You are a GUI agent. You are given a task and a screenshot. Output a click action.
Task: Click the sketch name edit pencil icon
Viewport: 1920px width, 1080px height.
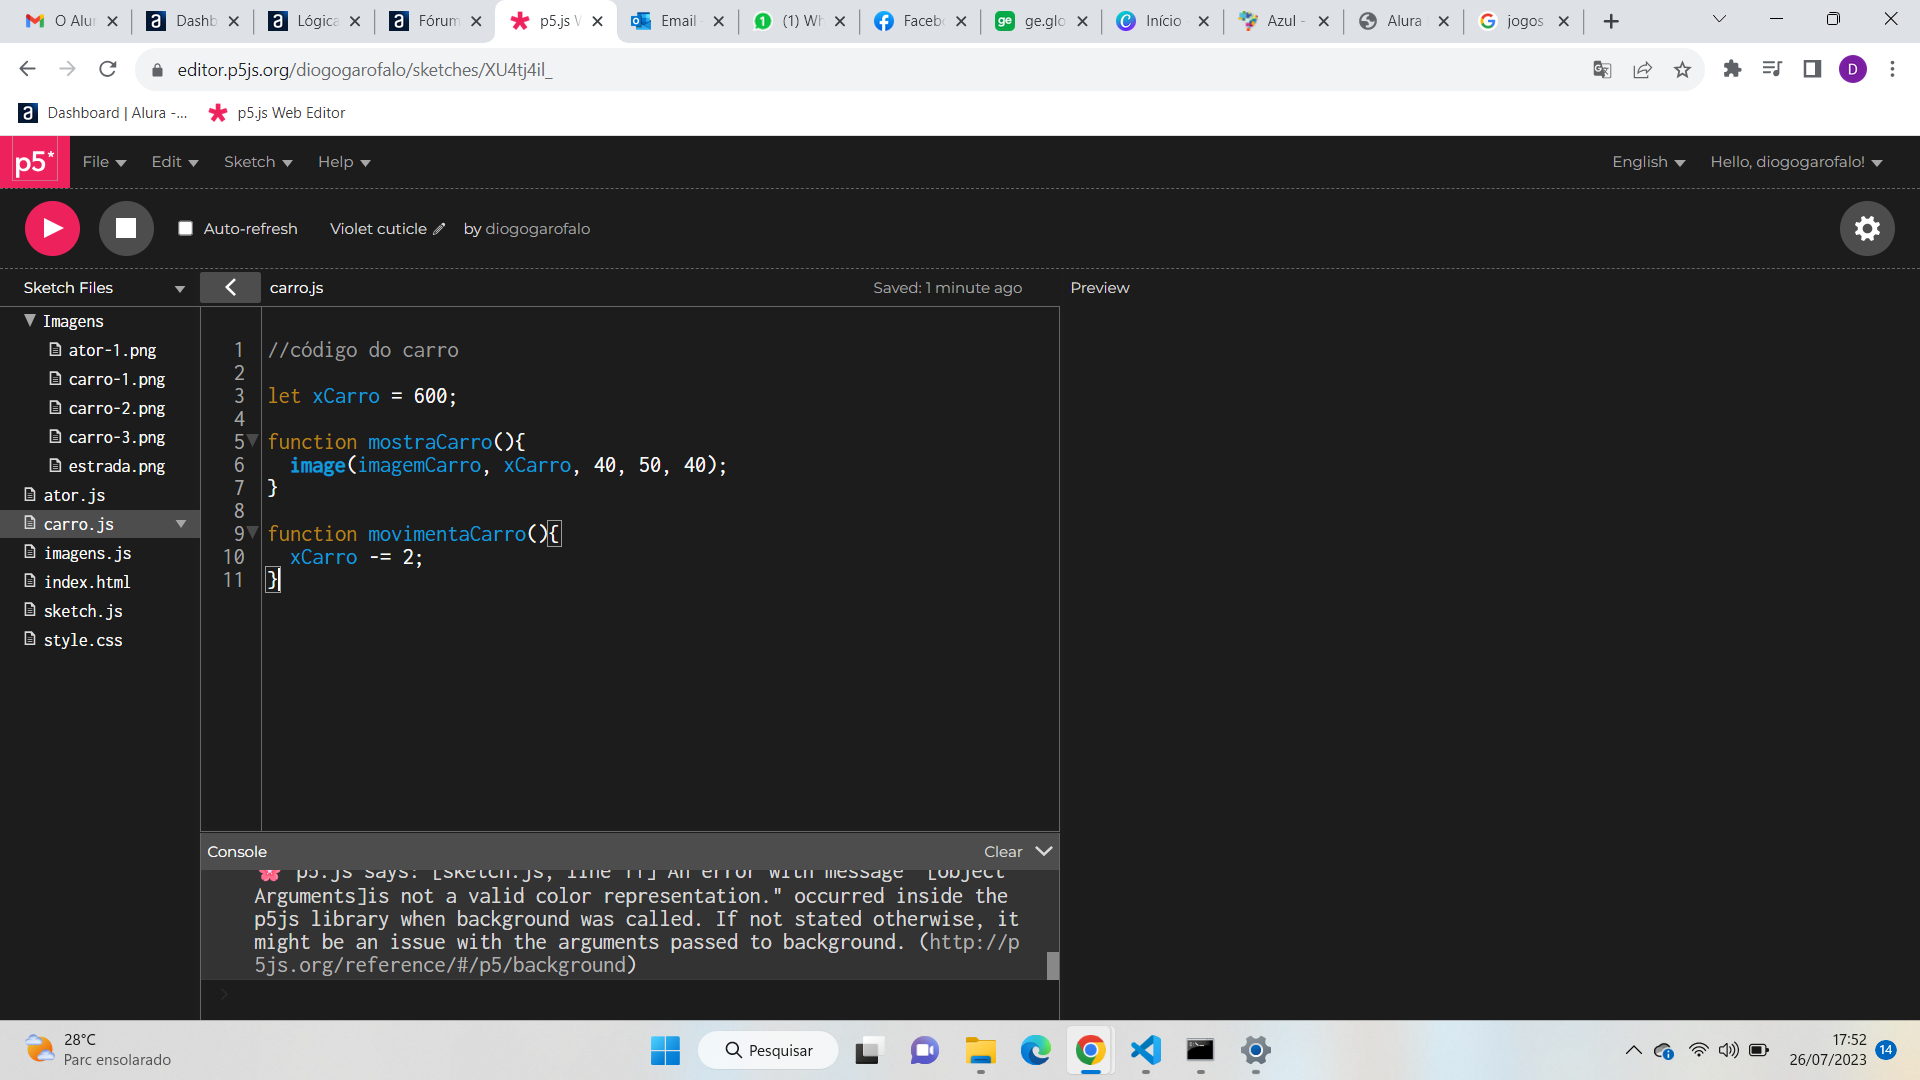point(442,228)
